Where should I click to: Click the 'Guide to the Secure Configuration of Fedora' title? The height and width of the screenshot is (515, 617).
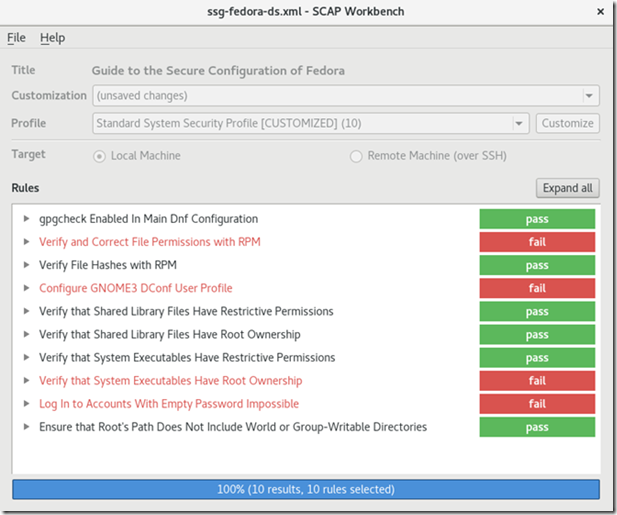coord(218,71)
